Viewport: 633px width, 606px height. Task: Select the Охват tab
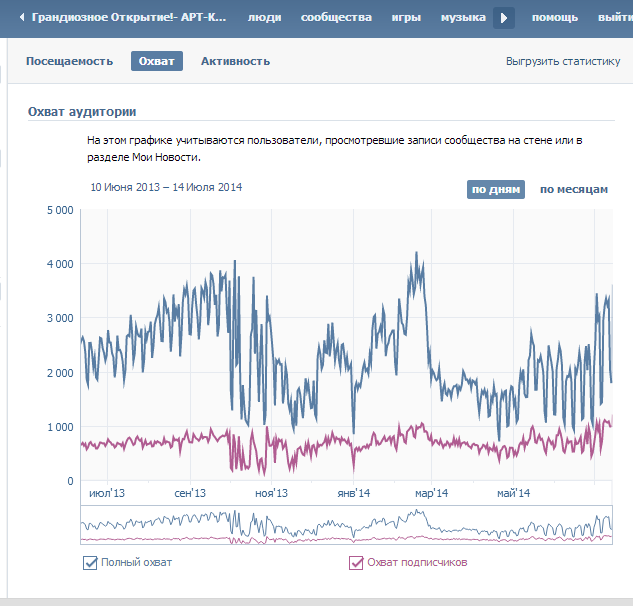coord(156,61)
